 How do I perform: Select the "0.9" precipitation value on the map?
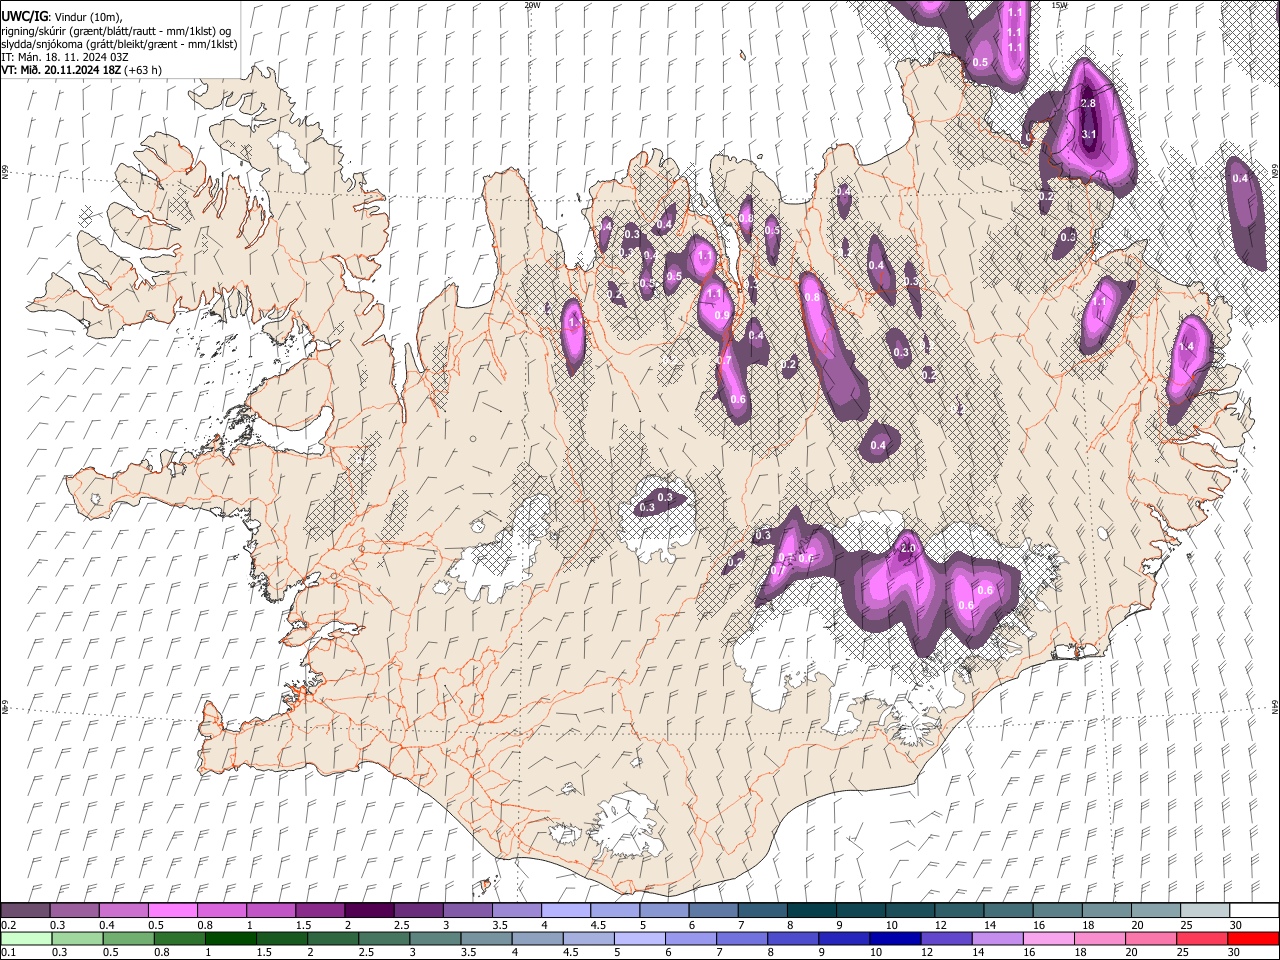722,315
